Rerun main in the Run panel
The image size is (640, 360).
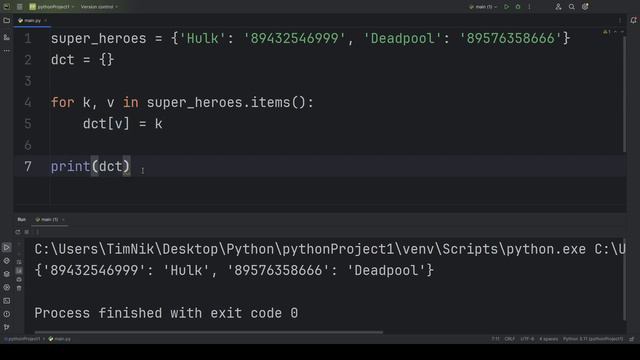click(18, 232)
